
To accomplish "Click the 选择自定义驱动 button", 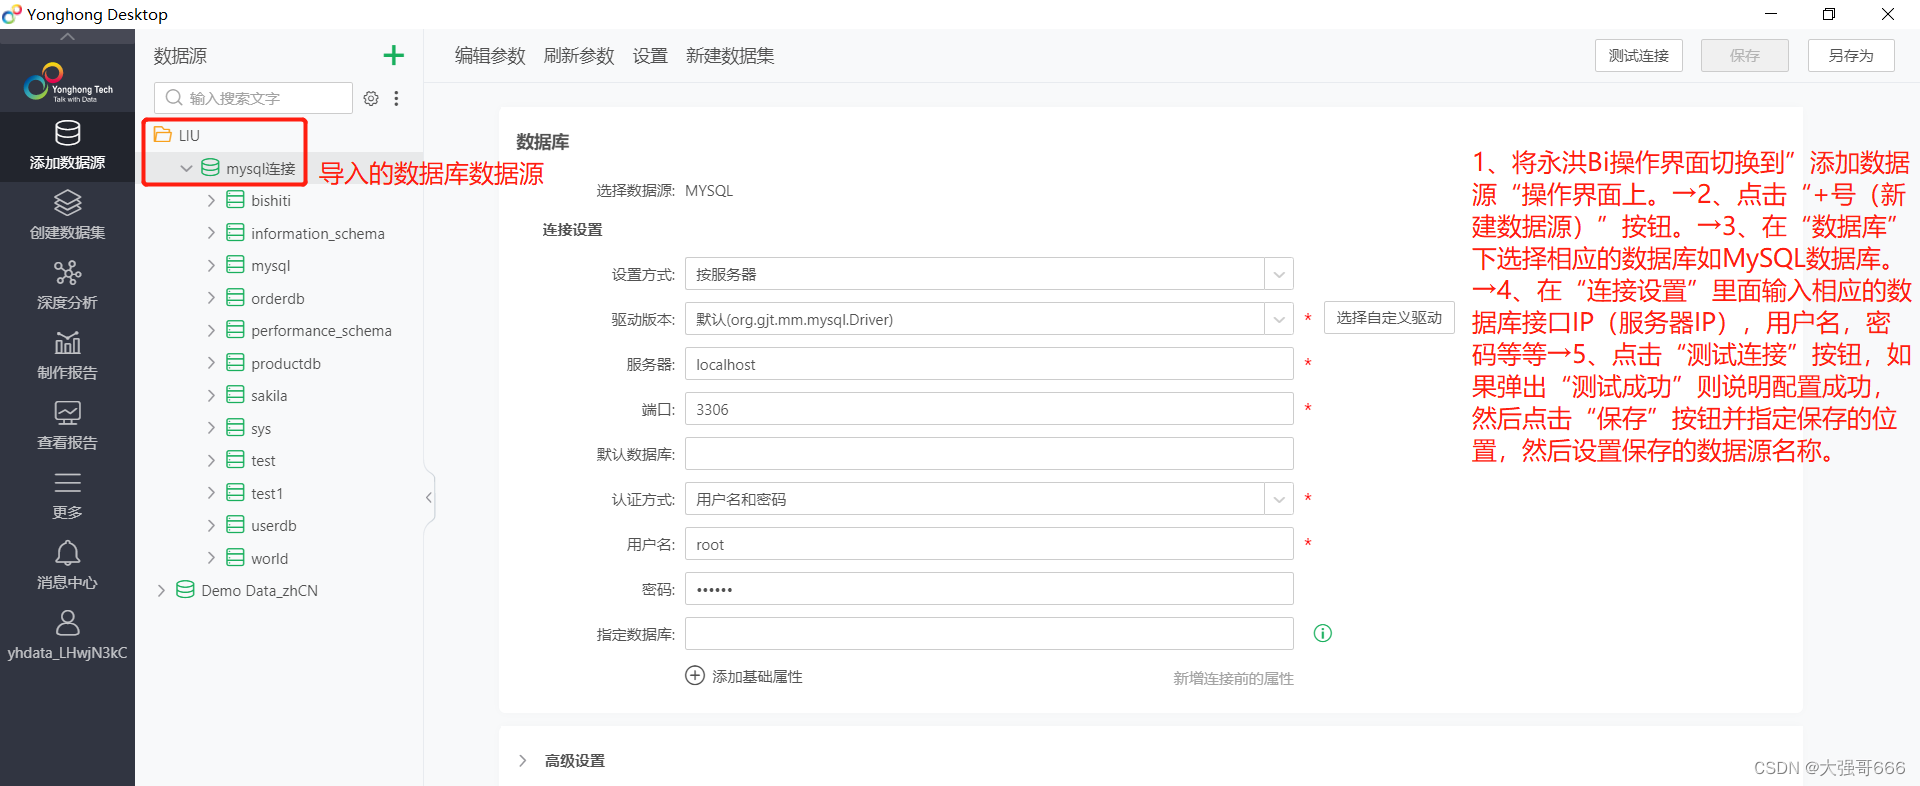I will pyautogui.click(x=1389, y=318).
